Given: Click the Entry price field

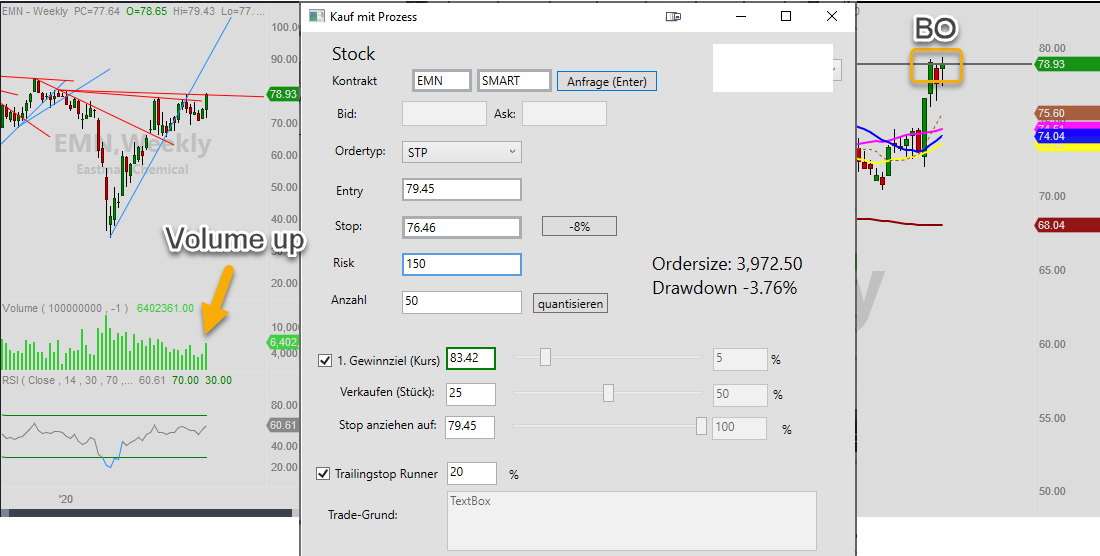Looking at the screenshot, I should coord(462,189).
